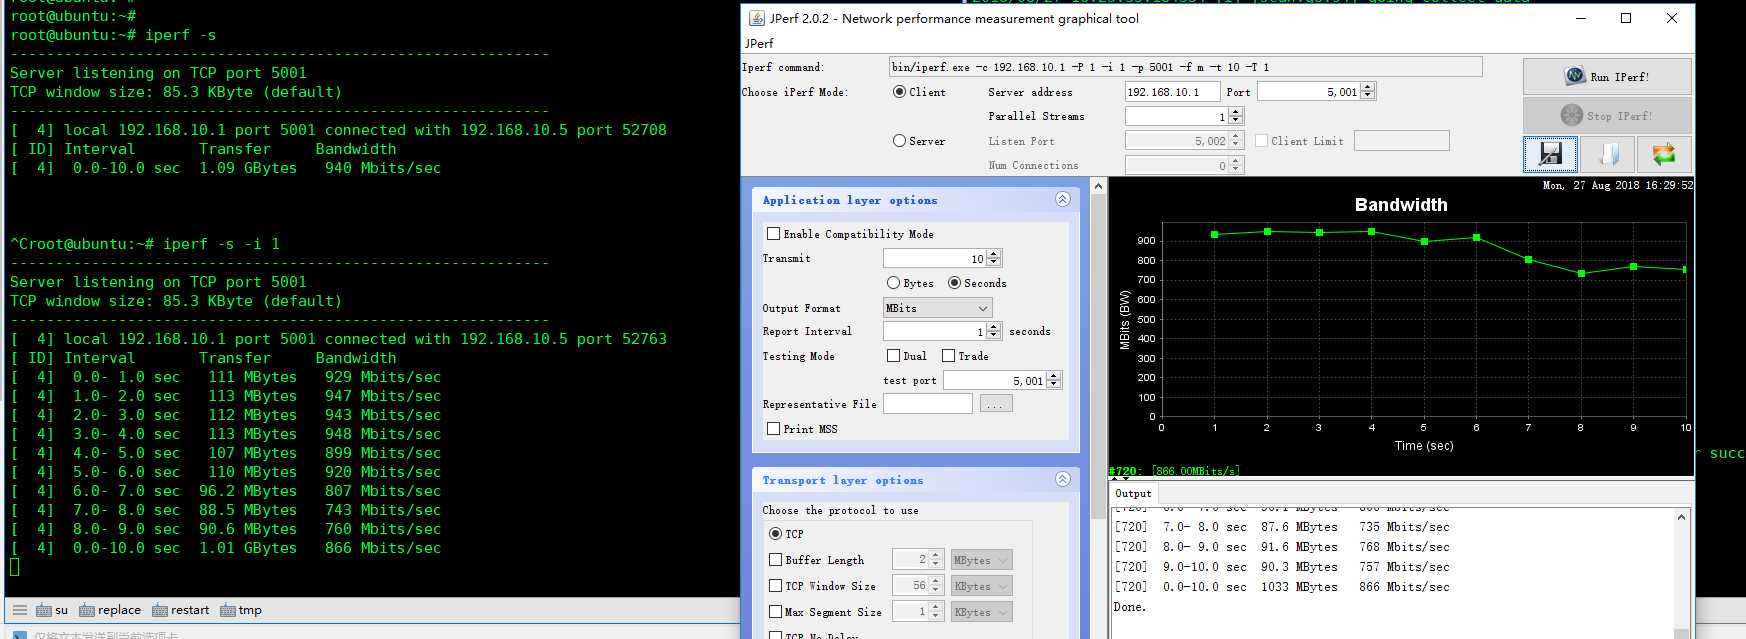Image resolution: width=1746 pixels, height=639 pixels.
Task: Toggle the Print MSS checkbox
Action: coord(773,429)
